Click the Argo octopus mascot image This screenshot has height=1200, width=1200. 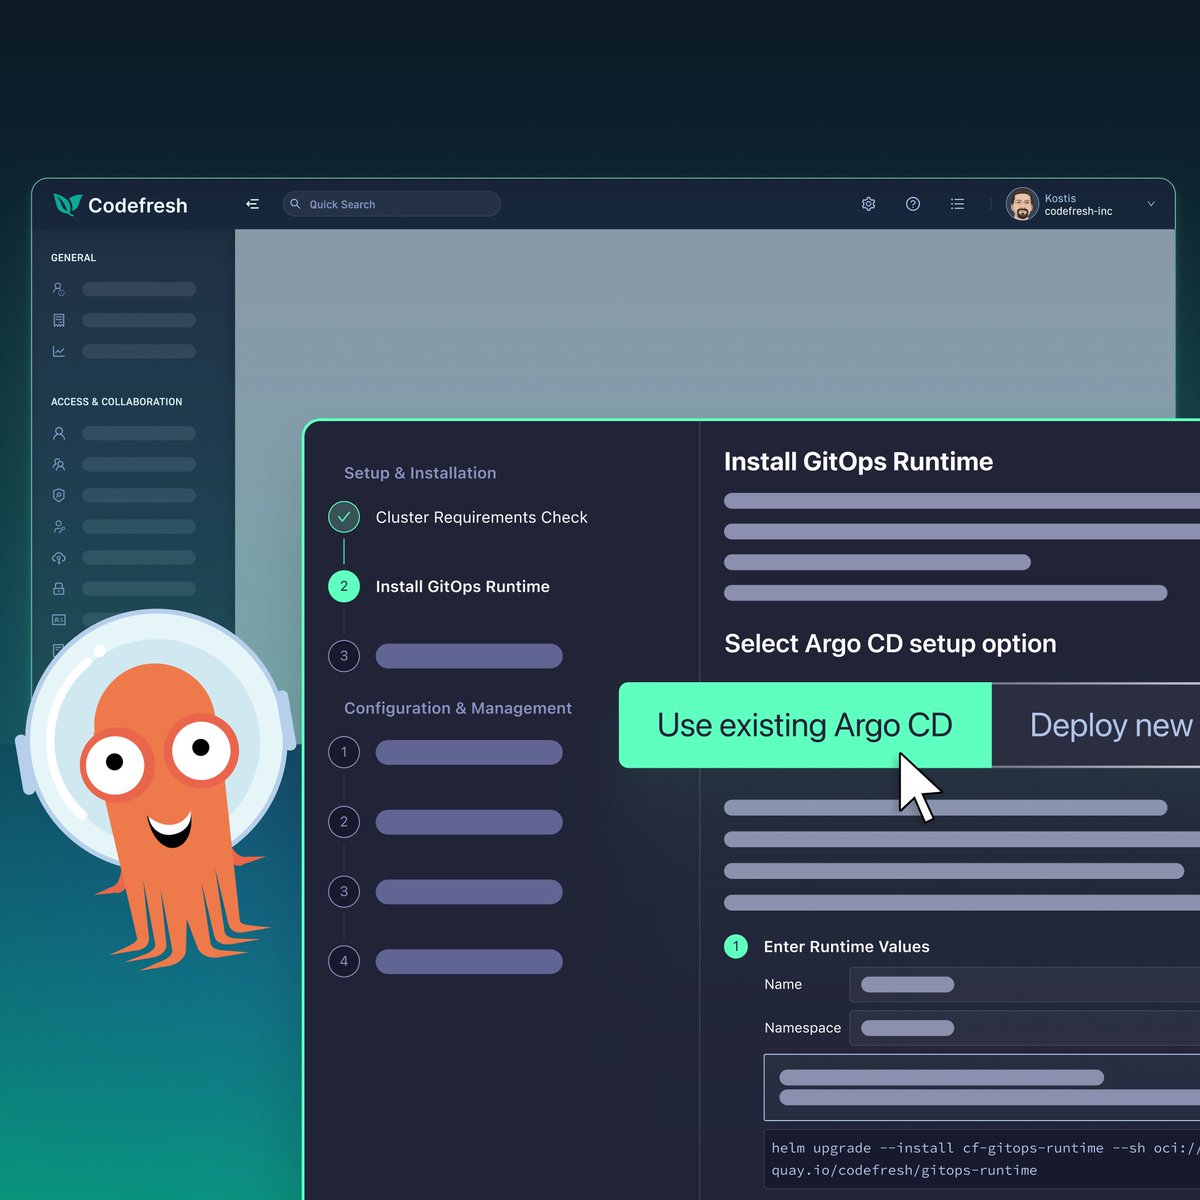click(x=158, y=790)
